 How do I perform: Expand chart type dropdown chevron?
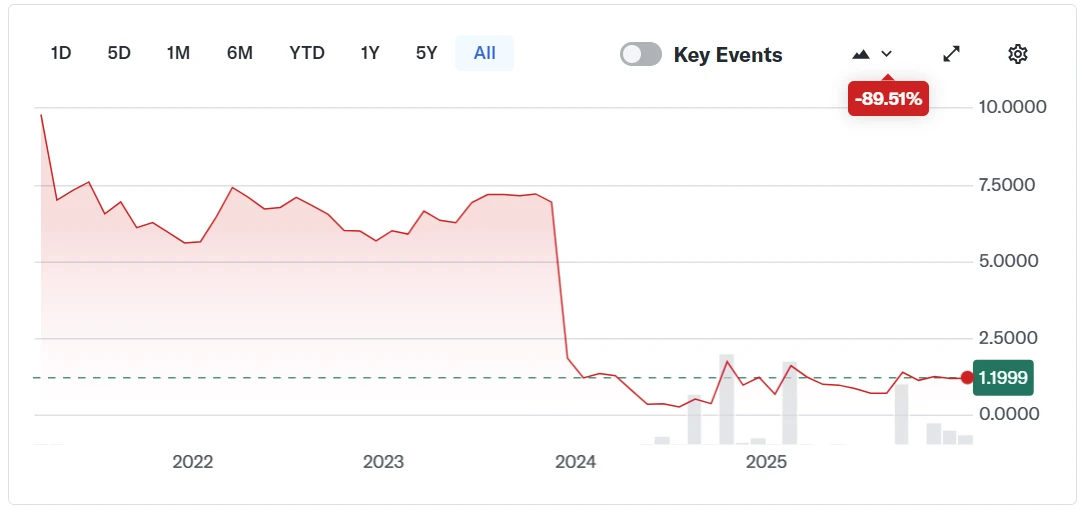click(x=886, y=54)
